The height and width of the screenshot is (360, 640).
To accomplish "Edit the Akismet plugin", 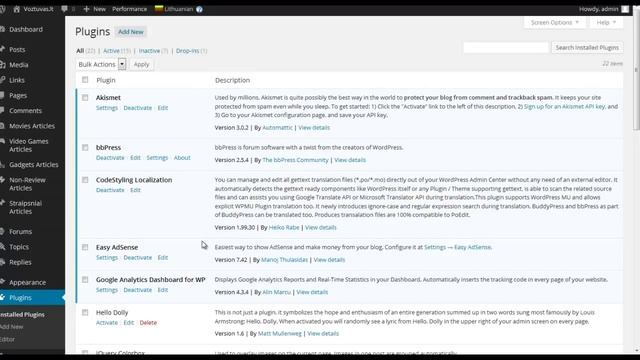I will coord(163,108).
